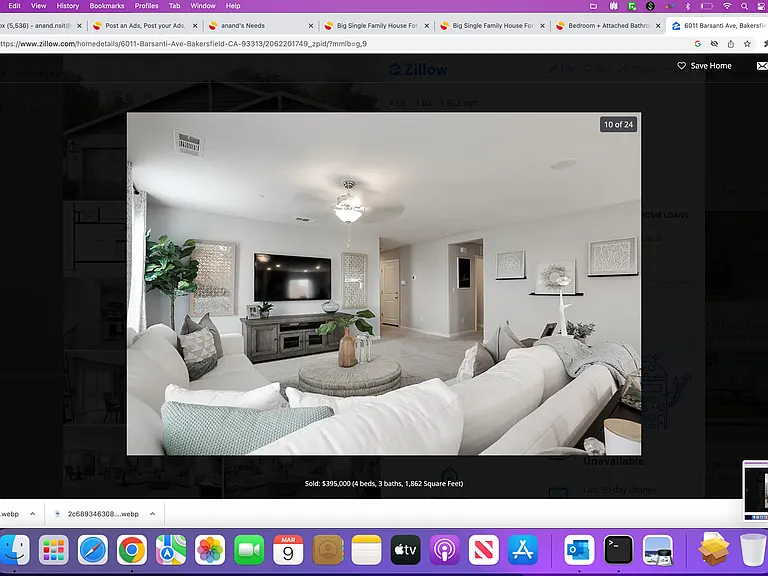Viewport: 768px width, 576px height.
Task: Open FaceTime from the dock
Action: (x=249, y=550)
